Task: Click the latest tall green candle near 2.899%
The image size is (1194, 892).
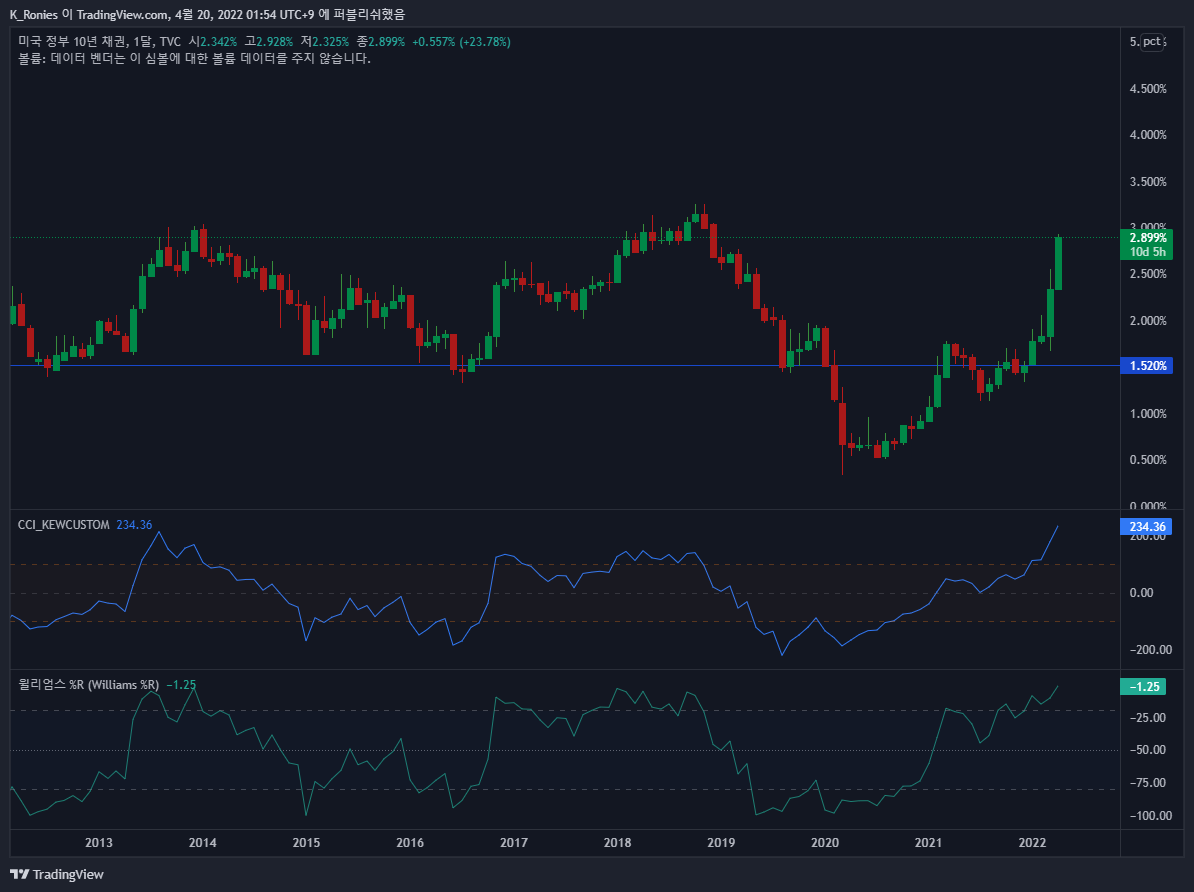Action: tap(1058, 264)
